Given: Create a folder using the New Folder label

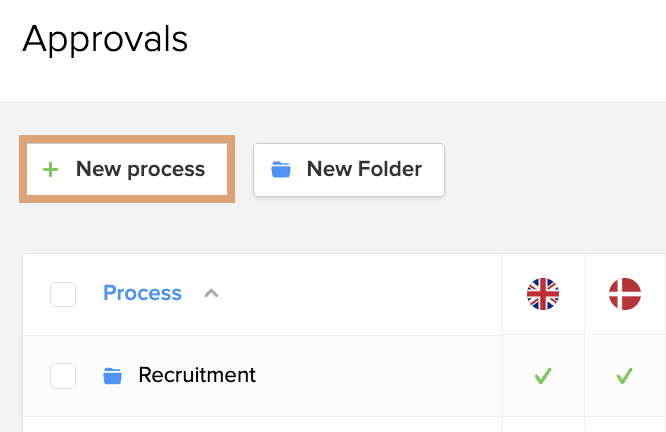Looking at the screenshot, I should point(364,169).
